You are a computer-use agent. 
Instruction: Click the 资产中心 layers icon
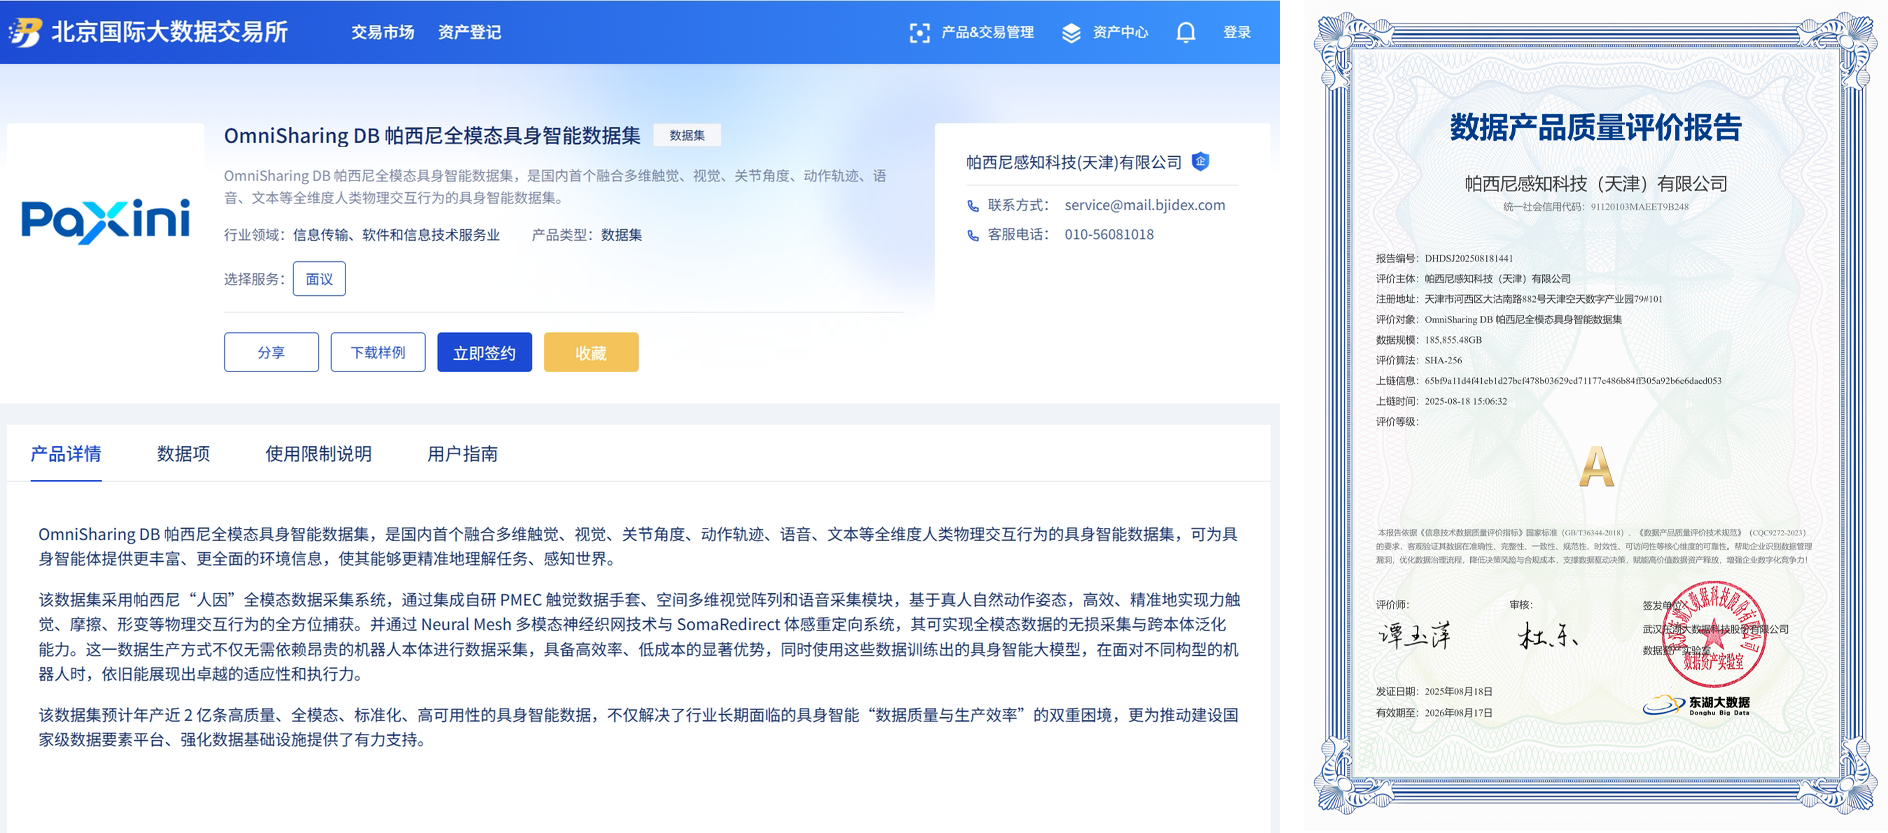[x=1071, y=33]
